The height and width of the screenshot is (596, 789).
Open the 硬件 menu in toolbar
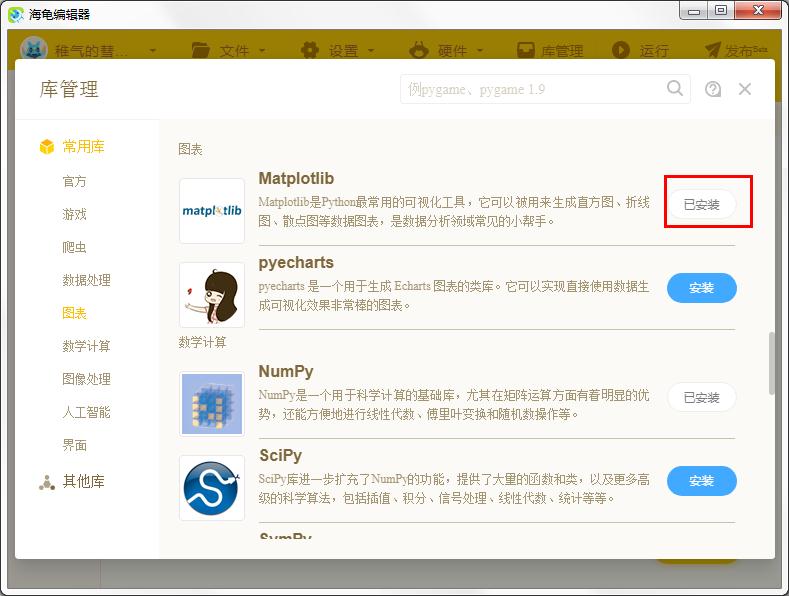pos(446,50)
